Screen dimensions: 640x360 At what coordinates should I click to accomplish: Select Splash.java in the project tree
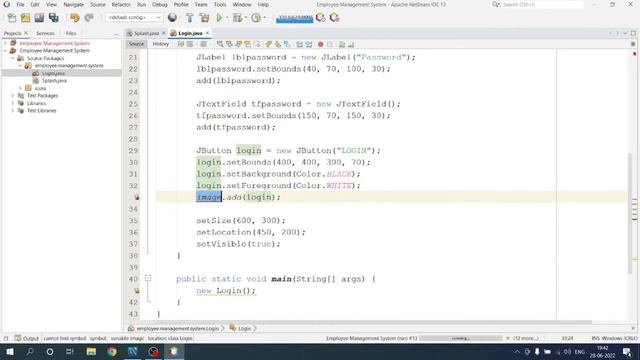[54, 81]
